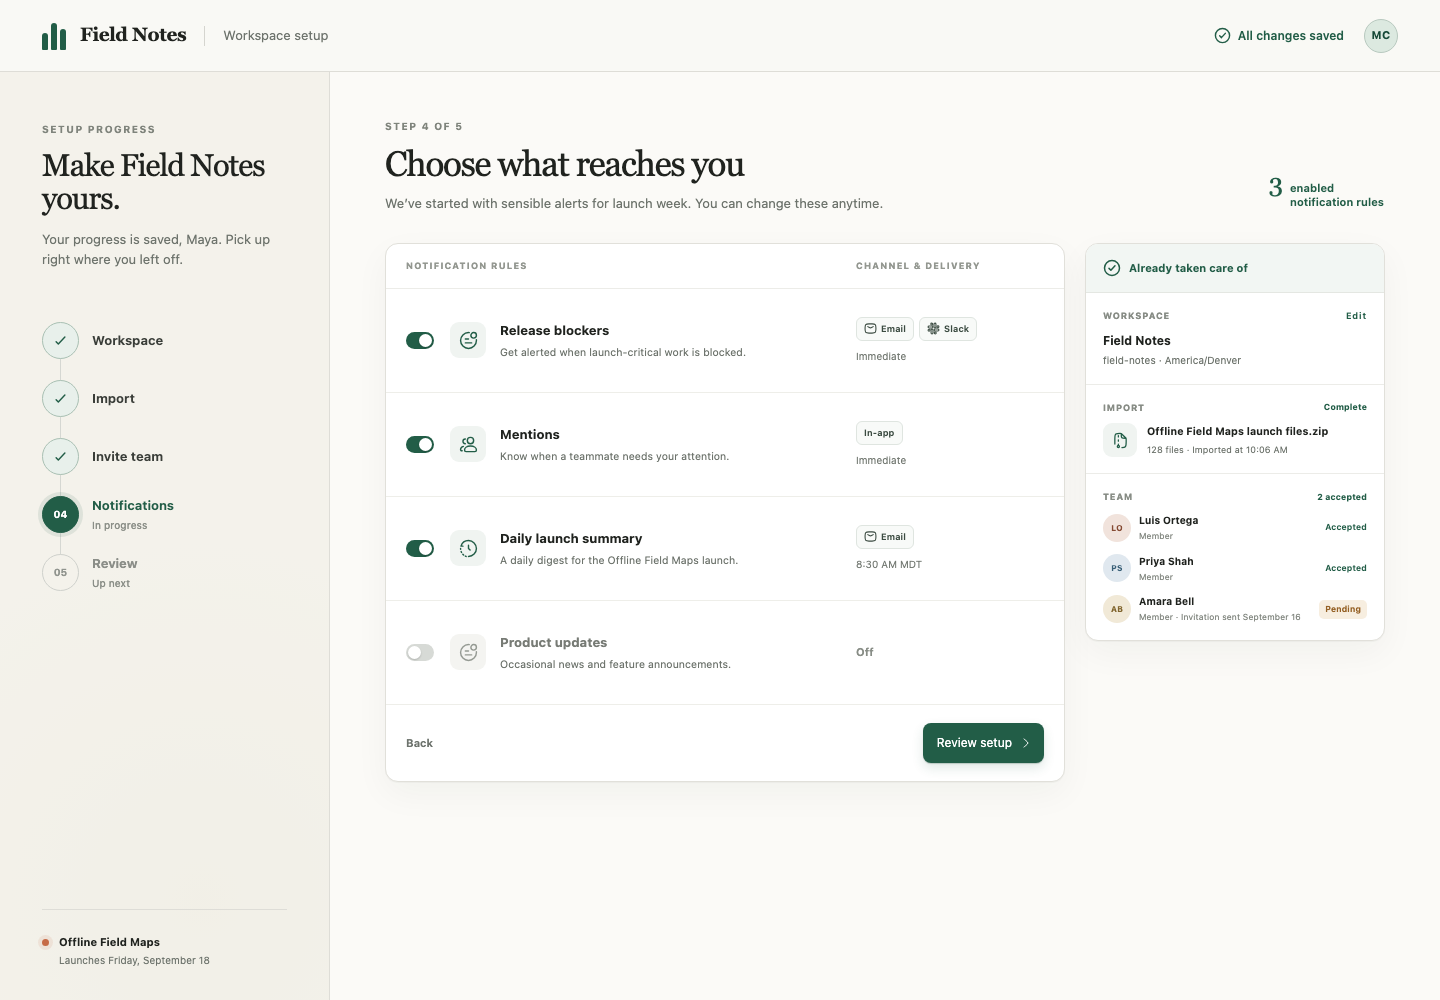This screenshot has width=1440, height=1000.
Task: Click the imported zip file icon
Action: coord(1120,440)
